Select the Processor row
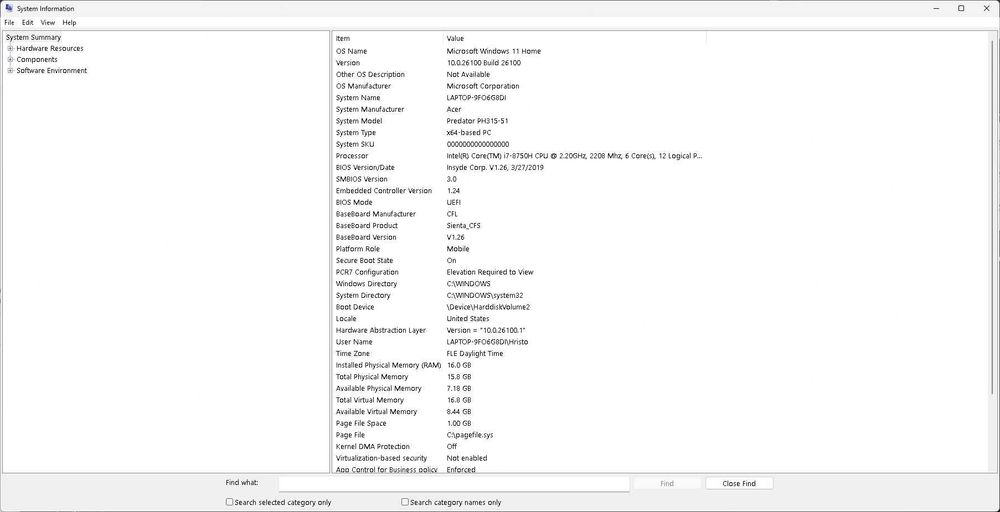 point(519,156)
